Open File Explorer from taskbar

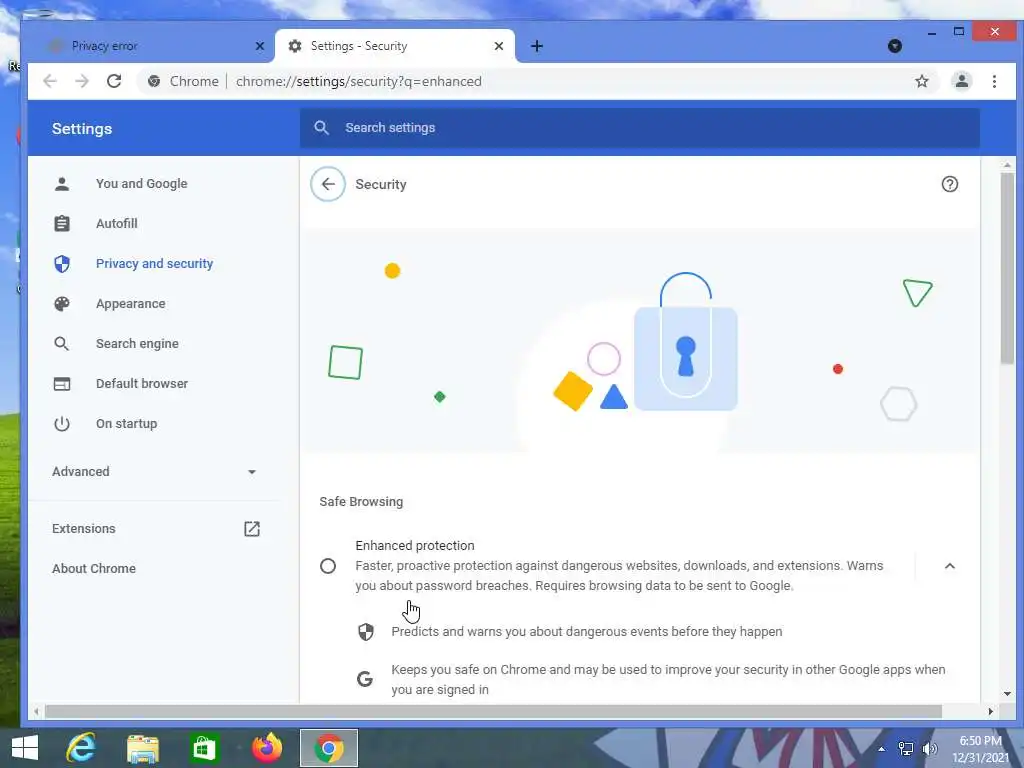pyautogui.click(x=142, y=748)
